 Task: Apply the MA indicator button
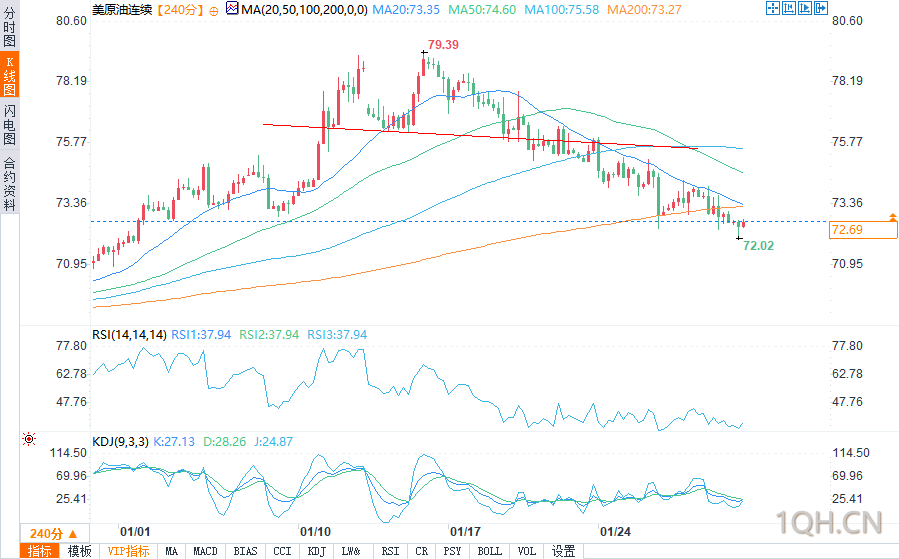coord(171,551)
